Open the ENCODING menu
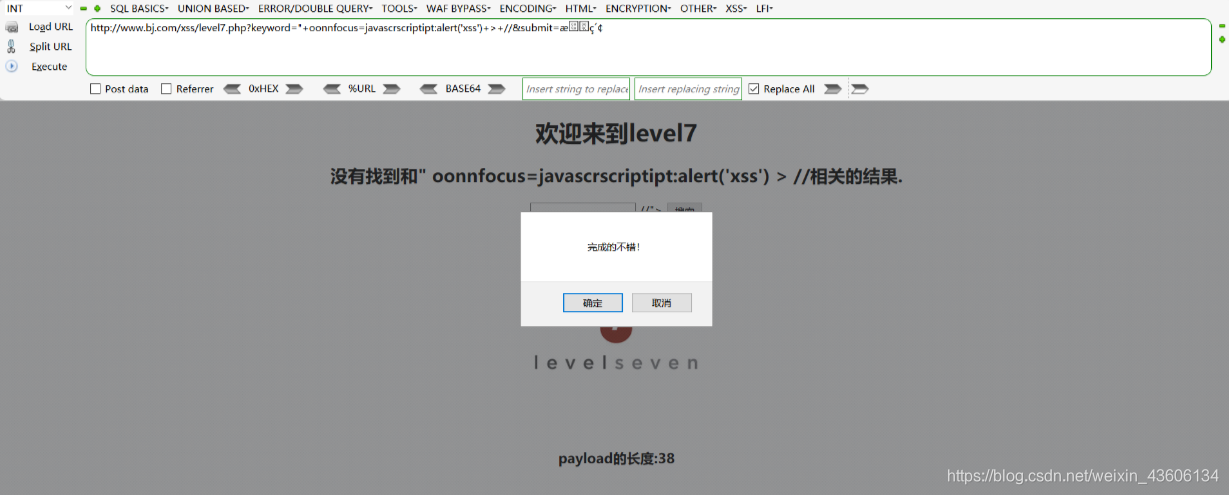This screenshot has width=1229, height=495. (528, 8)
